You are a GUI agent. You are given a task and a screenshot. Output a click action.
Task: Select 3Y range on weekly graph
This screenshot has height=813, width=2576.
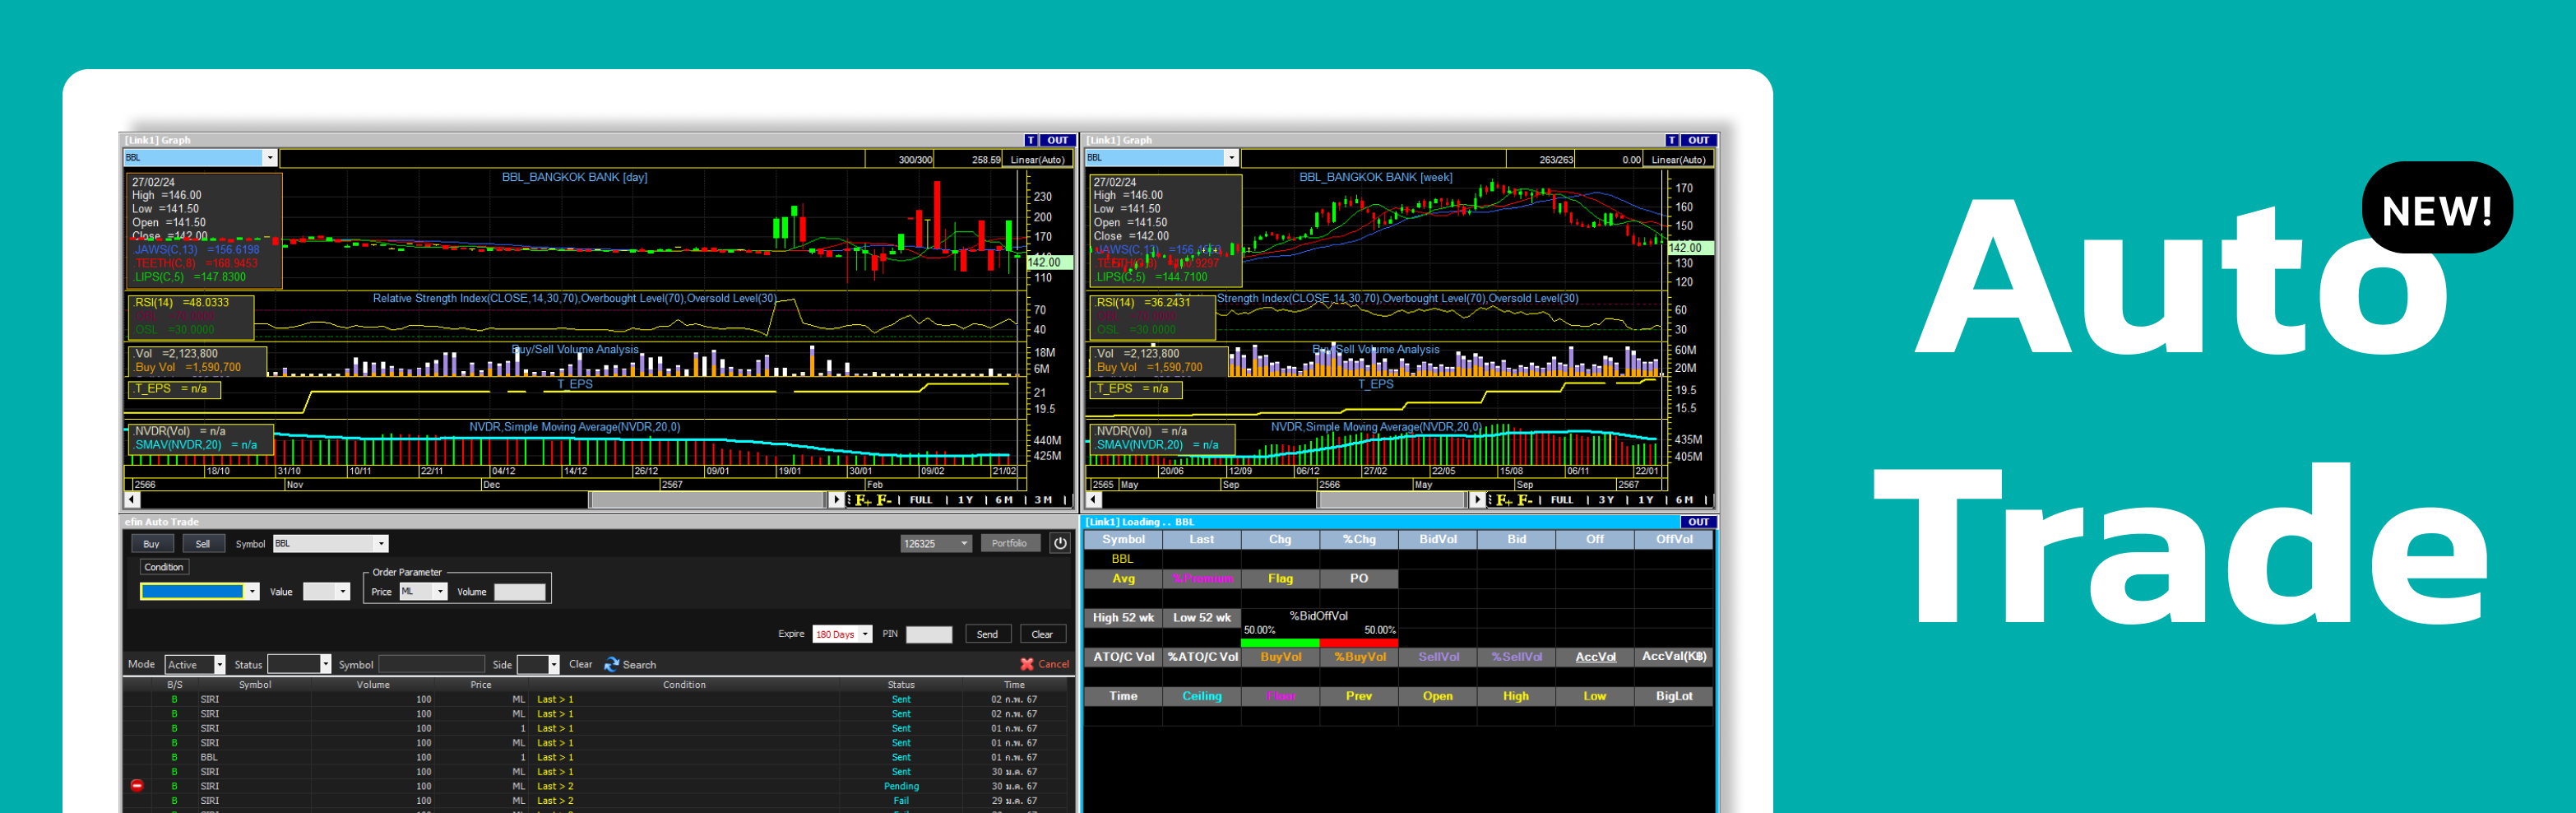point(1606,500)
